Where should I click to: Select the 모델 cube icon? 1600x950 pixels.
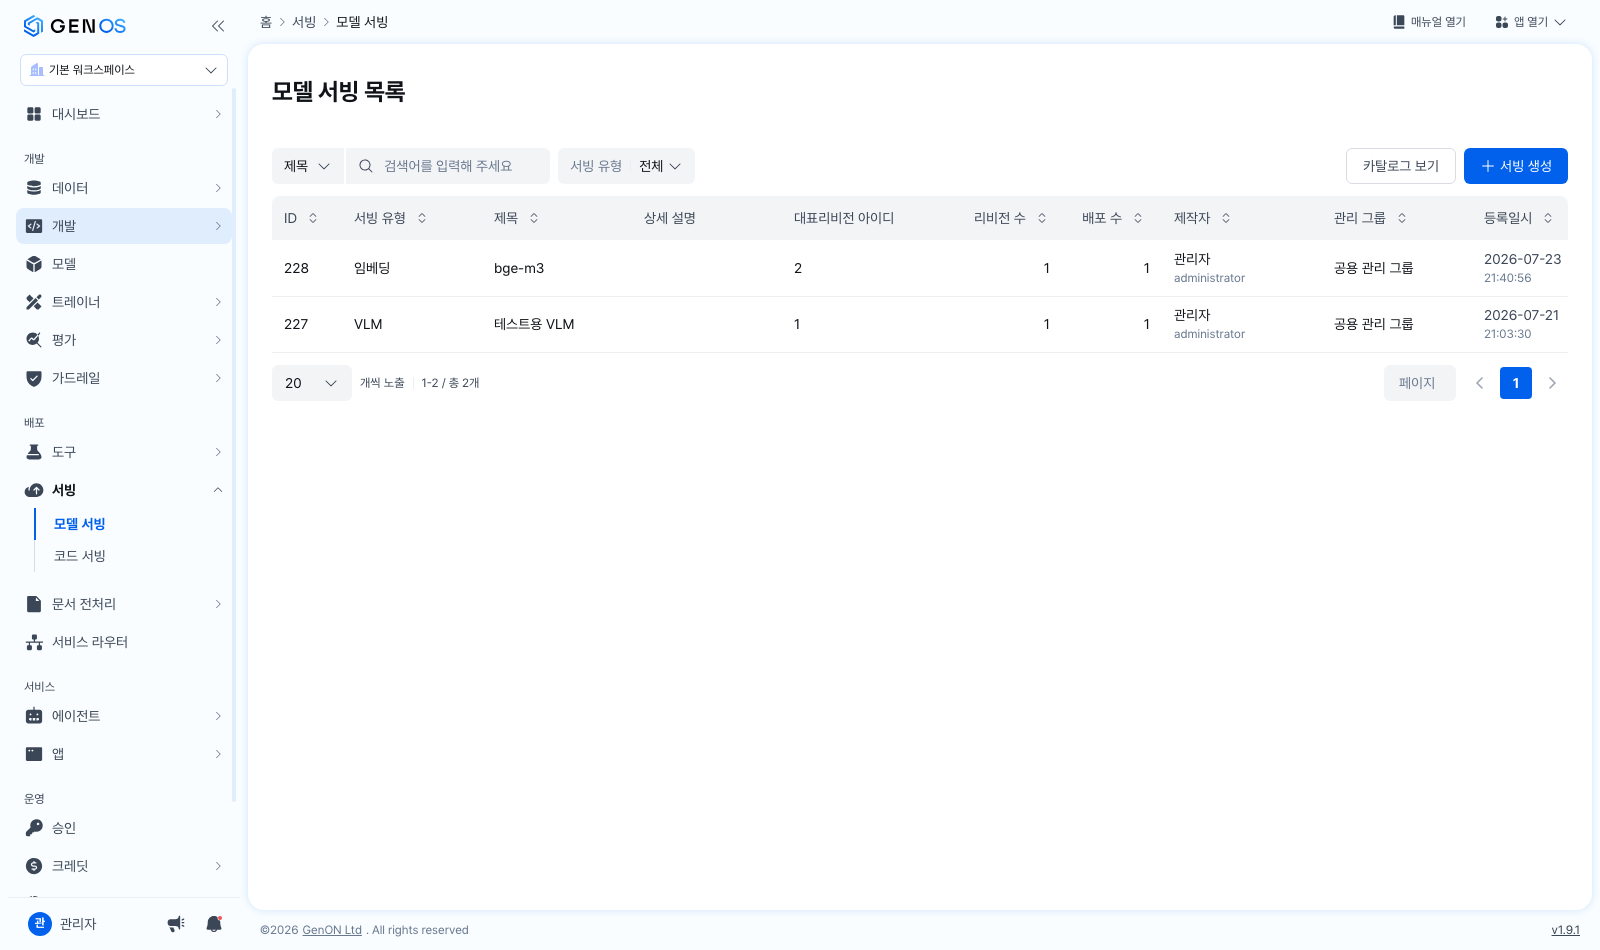tap(34, 264)
